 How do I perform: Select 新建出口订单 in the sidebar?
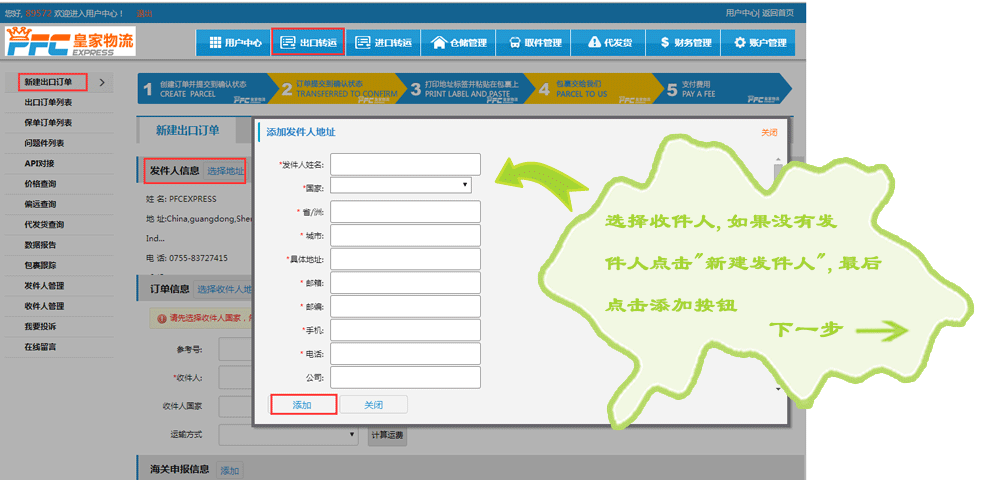click(48, 81)
